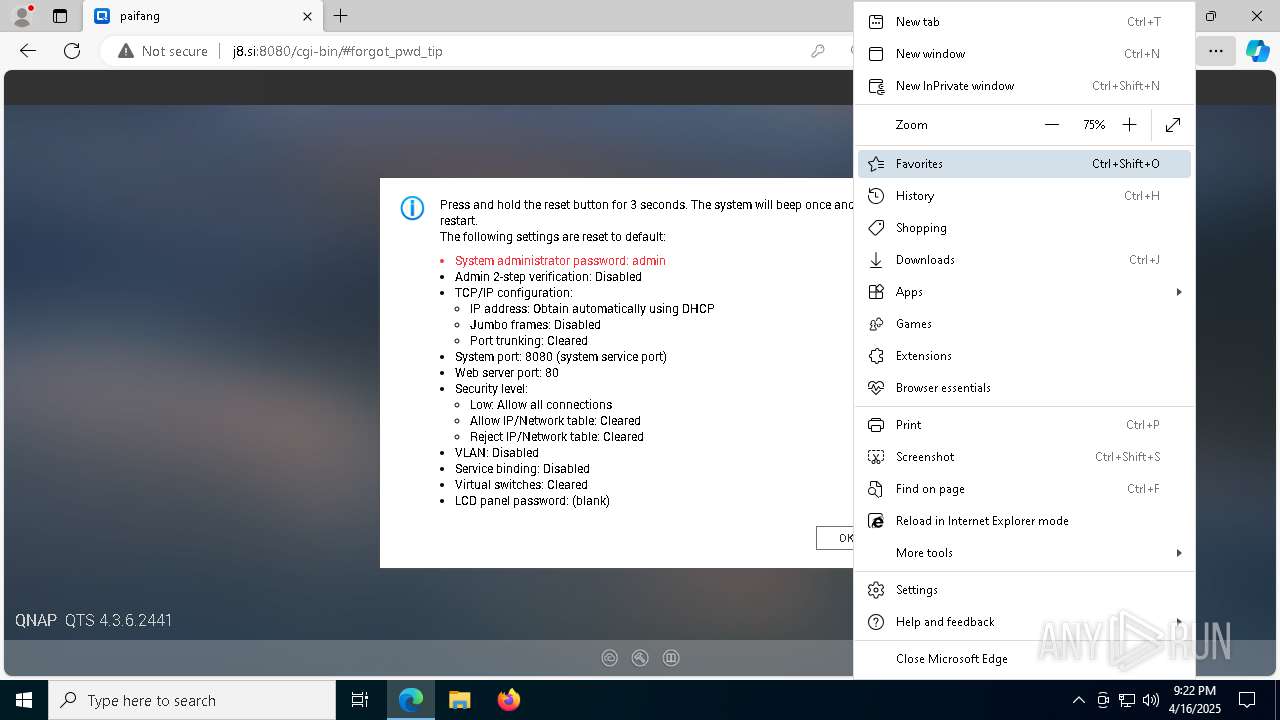1280x720 pixels.
Task: Choose Print from the menu
Action: point(1024,425)
